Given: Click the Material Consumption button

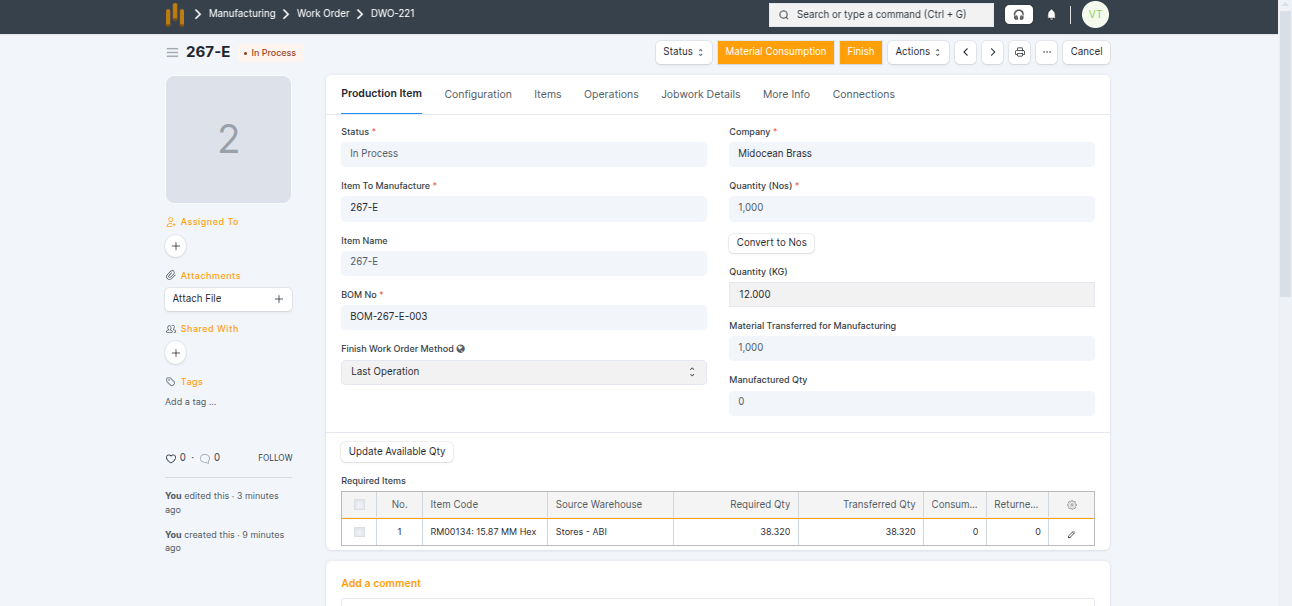Looking at the screenshot, I should click(x=775, y=52).
